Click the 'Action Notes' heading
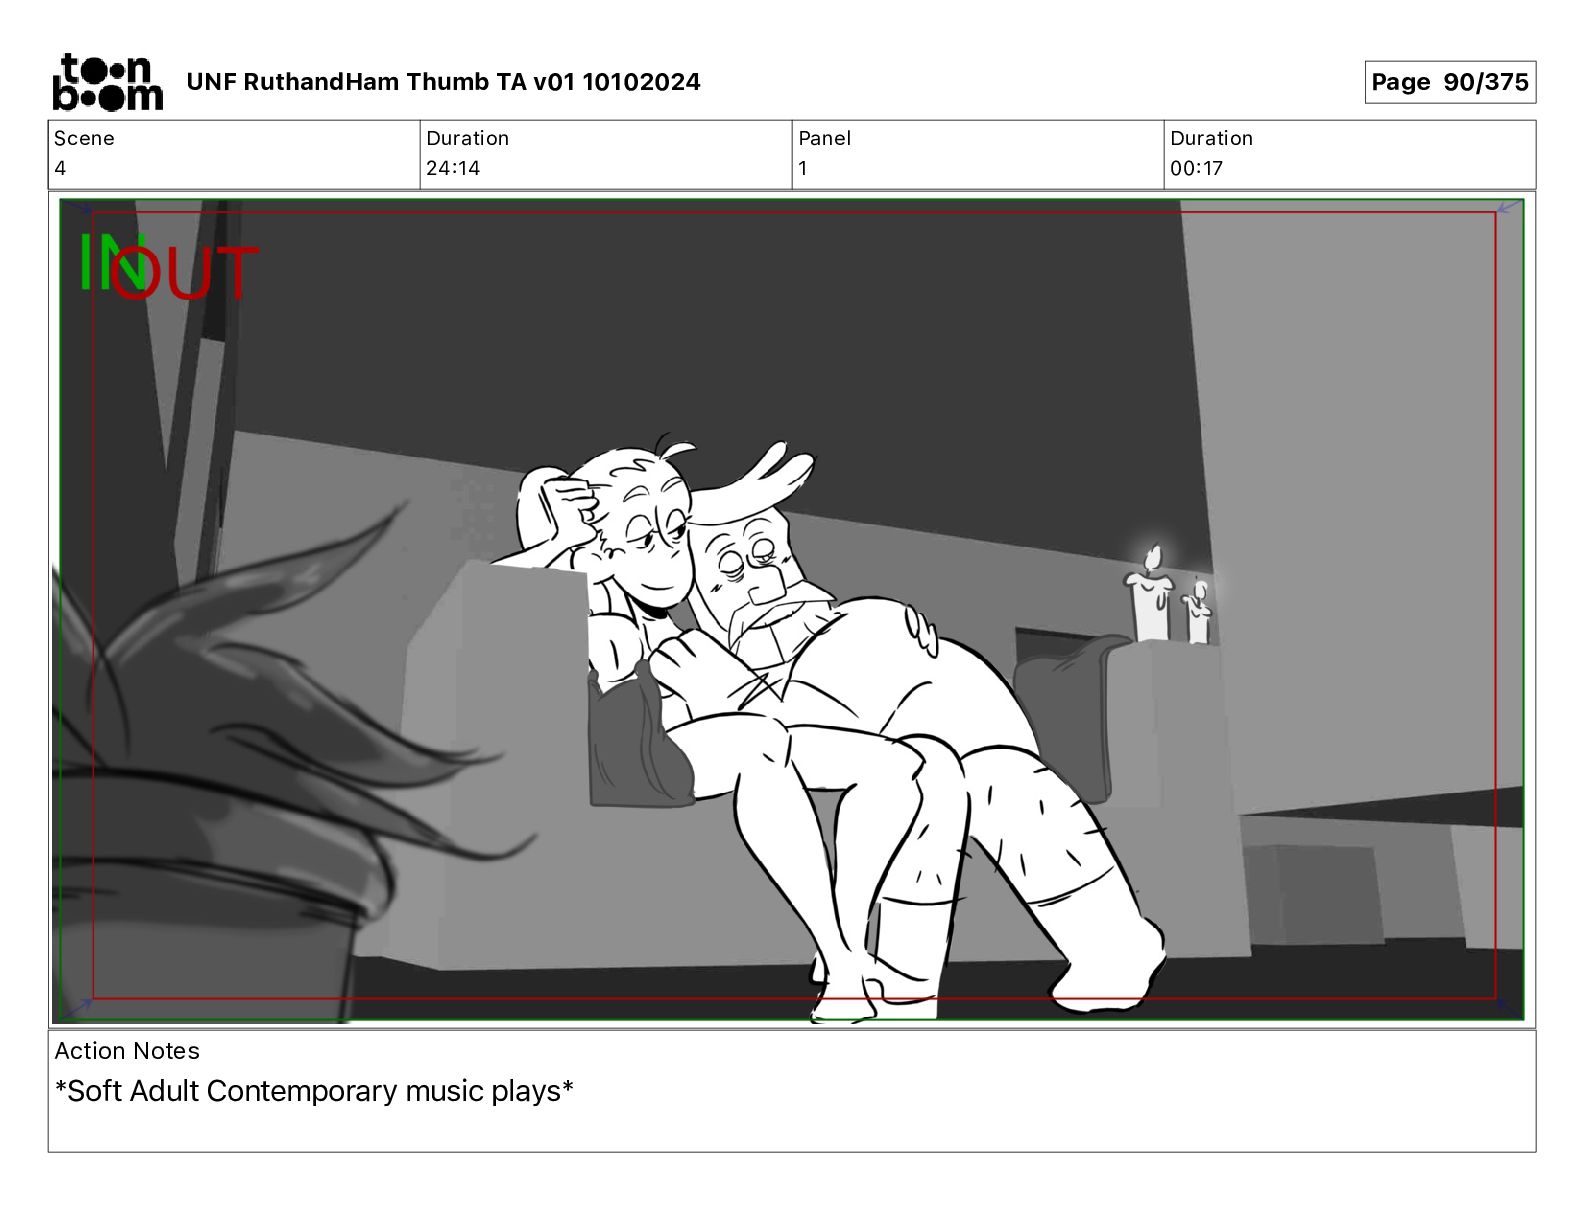The width and height of the screenshot is (1584, 1224). click(127, 1051)
